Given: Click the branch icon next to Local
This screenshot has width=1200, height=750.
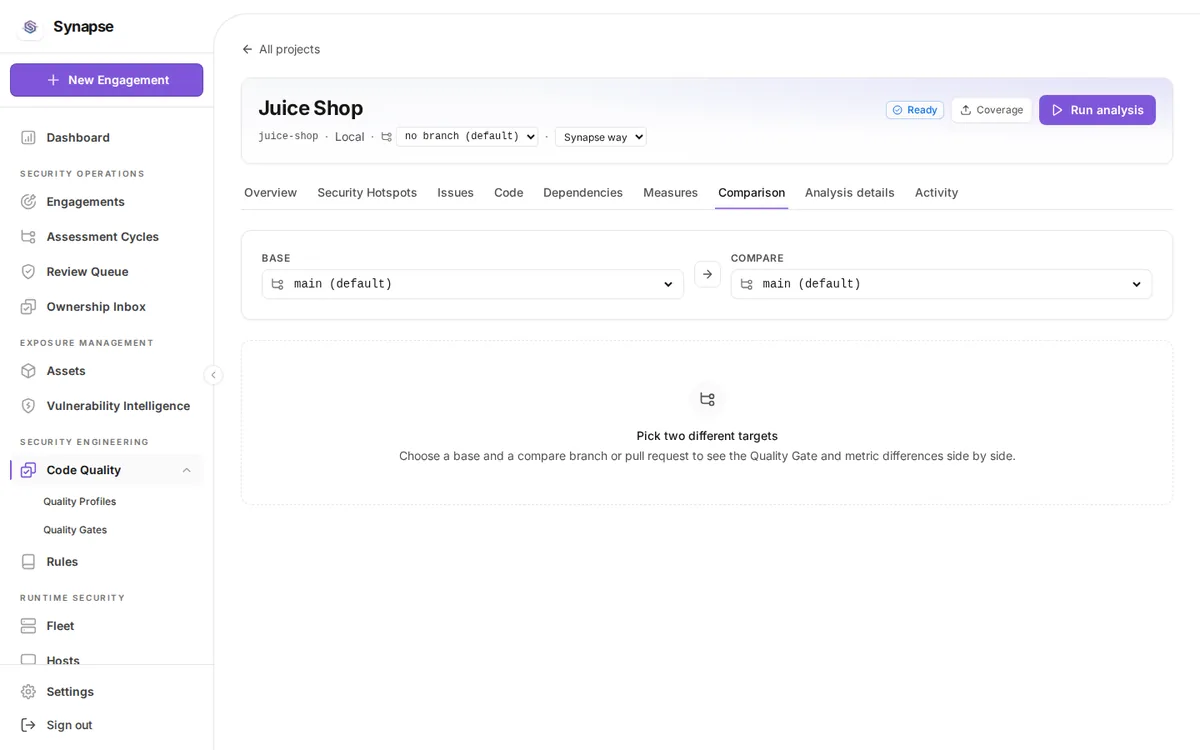Looking at the screenshot, I should click(x=386, y=137).
